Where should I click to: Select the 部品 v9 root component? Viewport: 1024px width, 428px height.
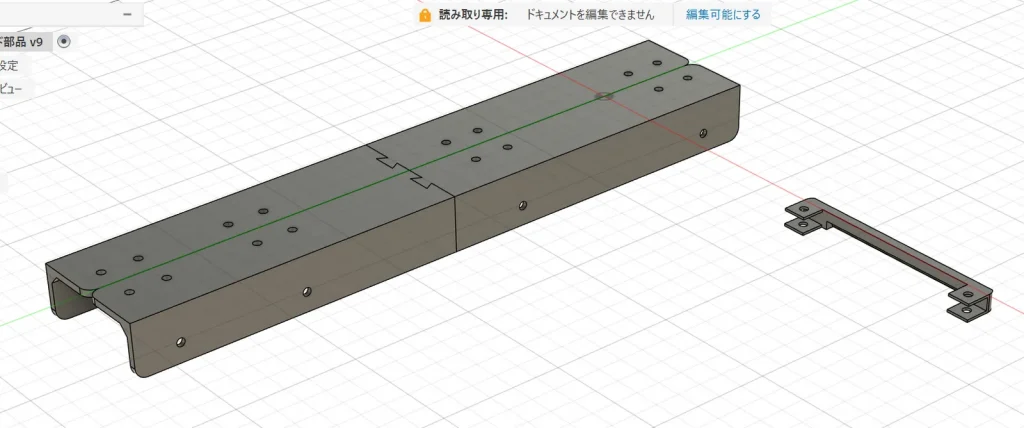click(x=22, y=42)
